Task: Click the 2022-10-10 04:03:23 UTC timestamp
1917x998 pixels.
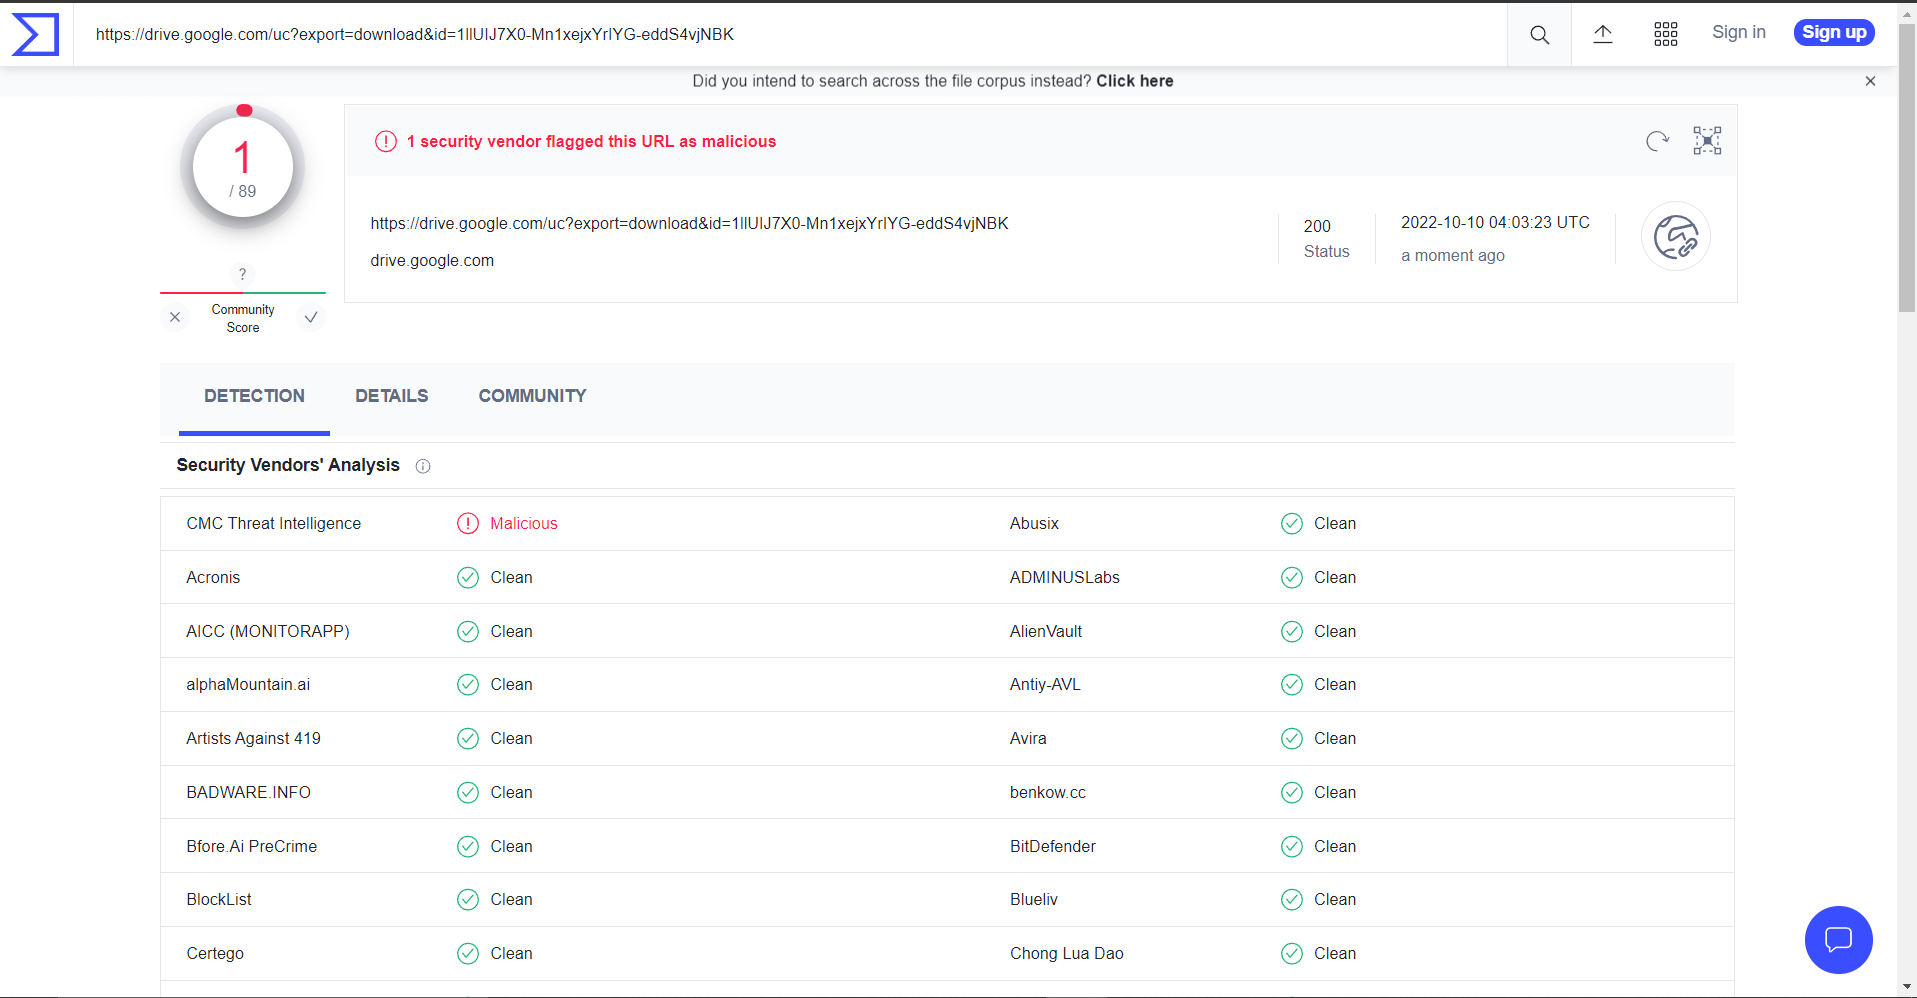Action: (x=1495, y=223)
